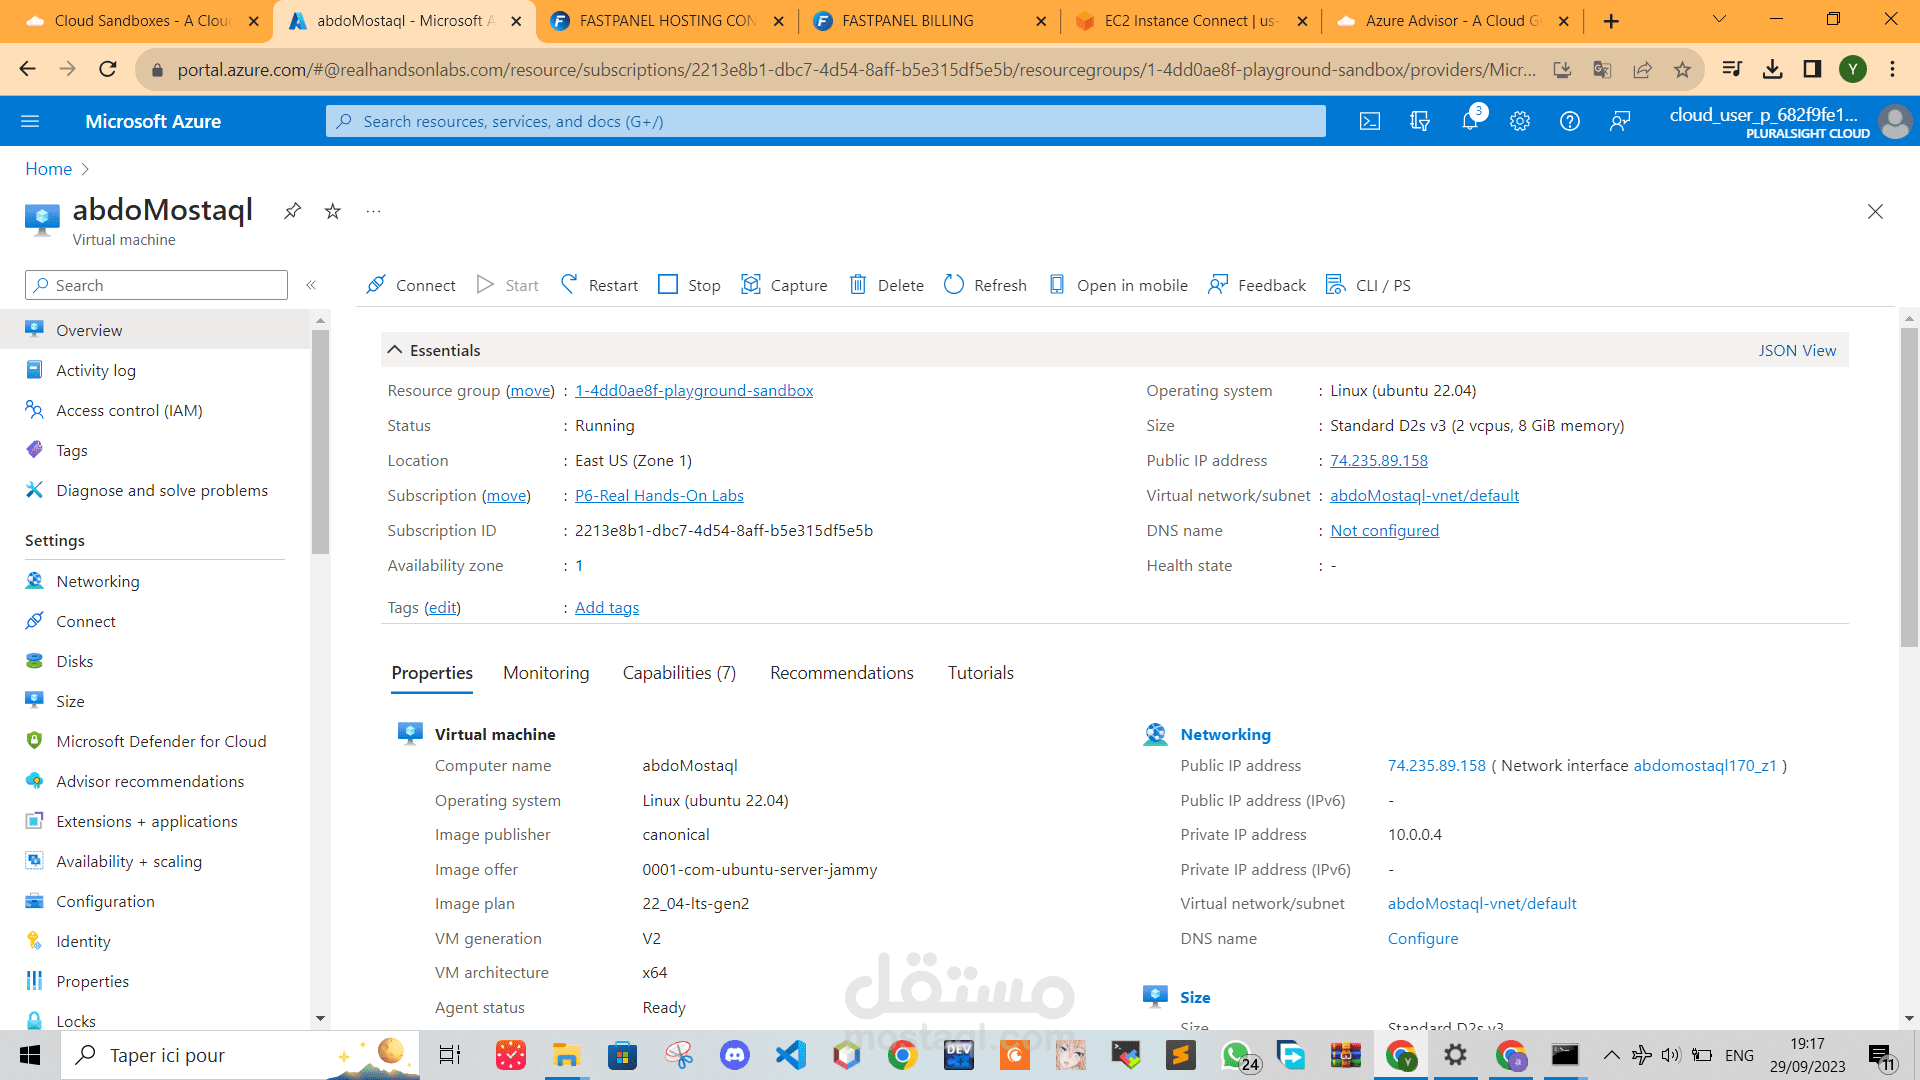
Task: Collapse the Essentials section
Action: point(395,350)
